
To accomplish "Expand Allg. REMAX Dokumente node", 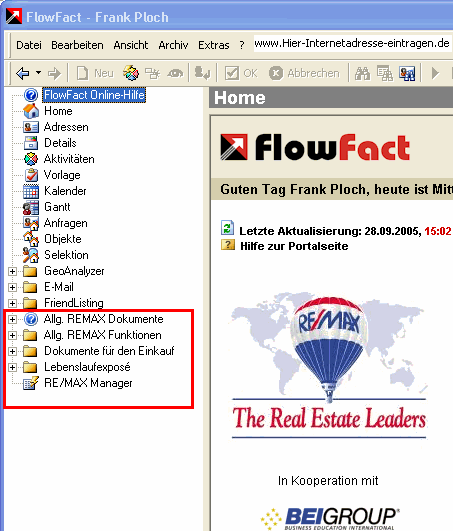I will [12, 319].
